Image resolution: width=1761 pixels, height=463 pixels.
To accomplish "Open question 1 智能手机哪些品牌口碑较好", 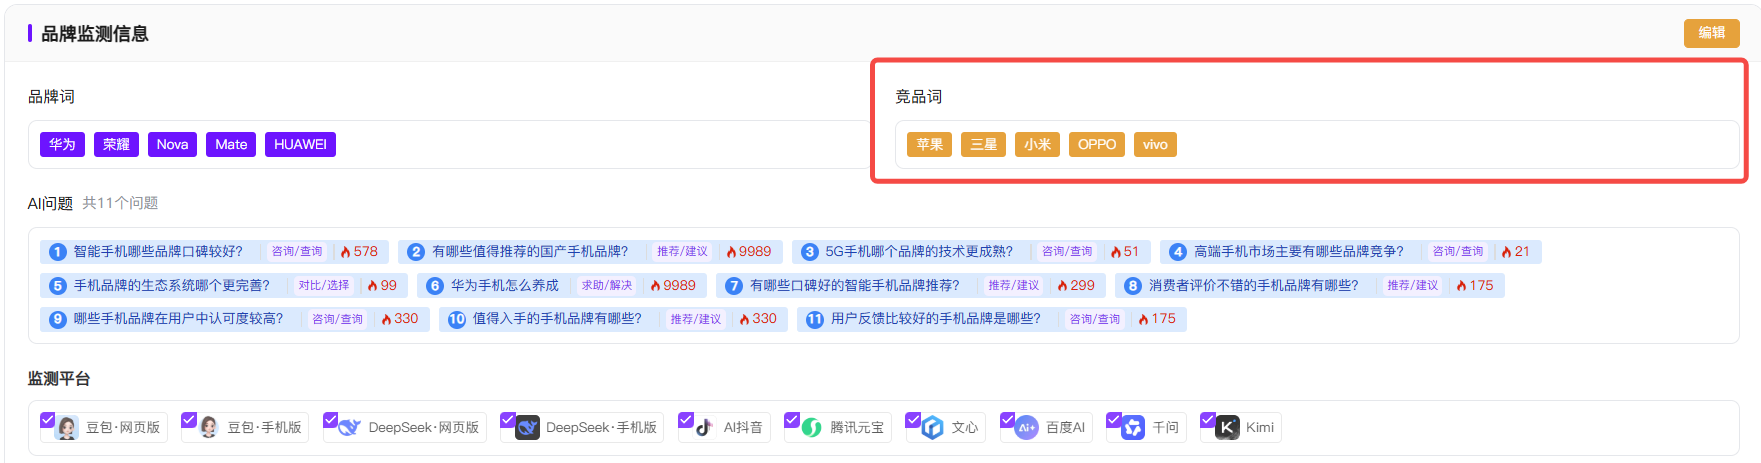I will (x=158, y=252).
